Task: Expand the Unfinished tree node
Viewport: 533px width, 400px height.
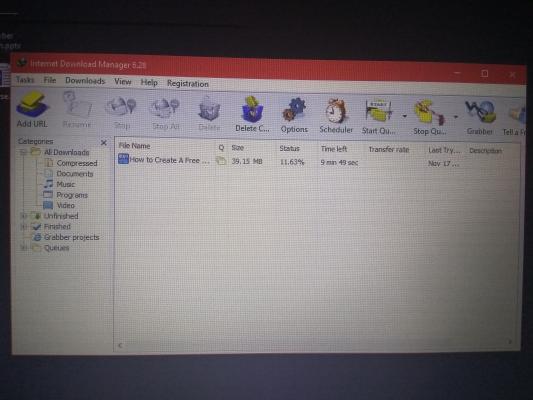Action: tap(24, 216)
